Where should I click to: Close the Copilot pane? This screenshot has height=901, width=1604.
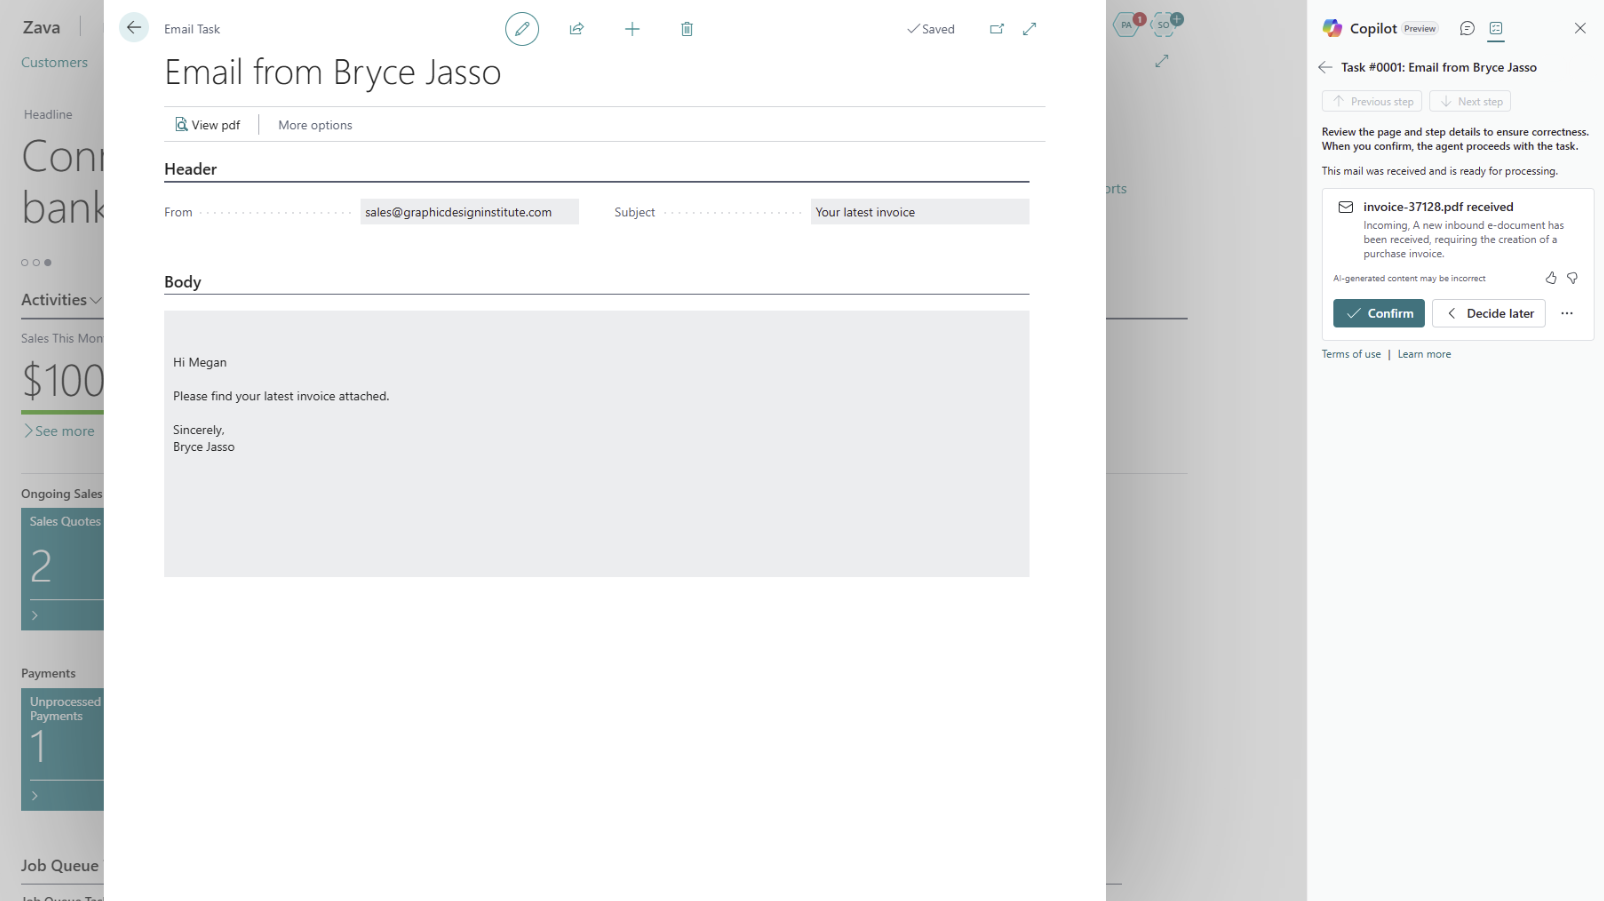1580,28
